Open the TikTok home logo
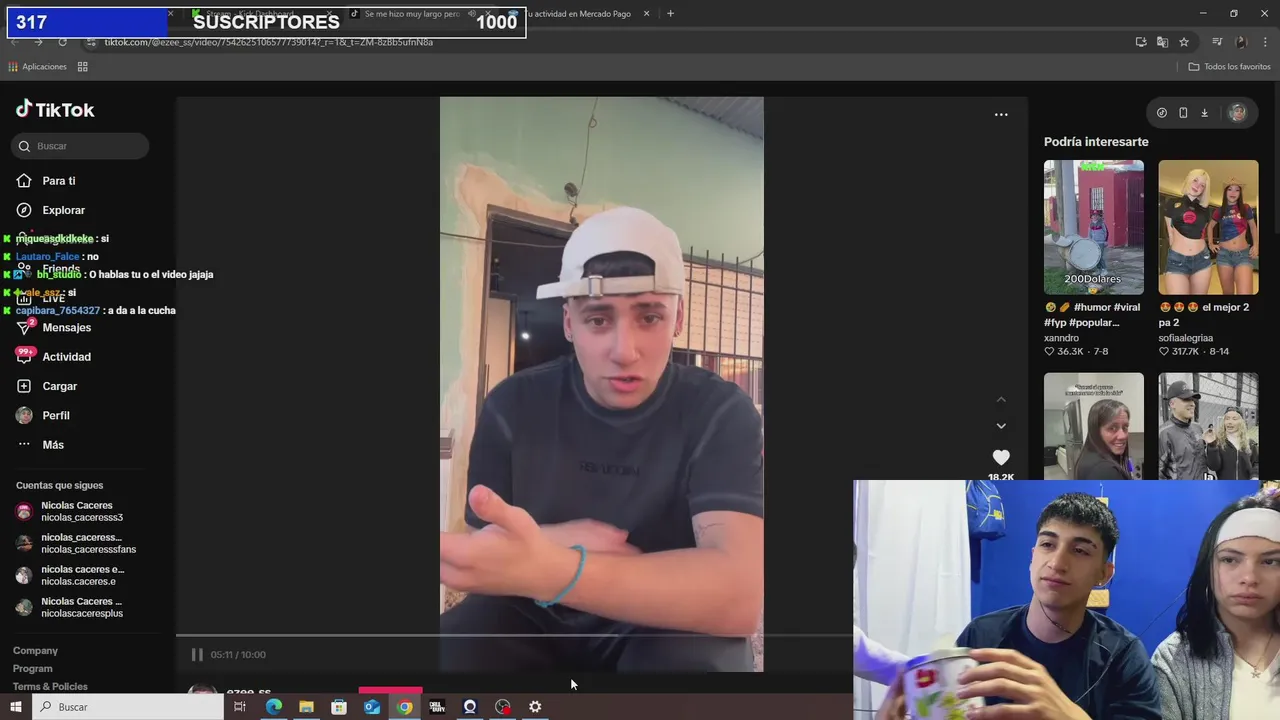1280x720 pixels. [x=55, y=110]
